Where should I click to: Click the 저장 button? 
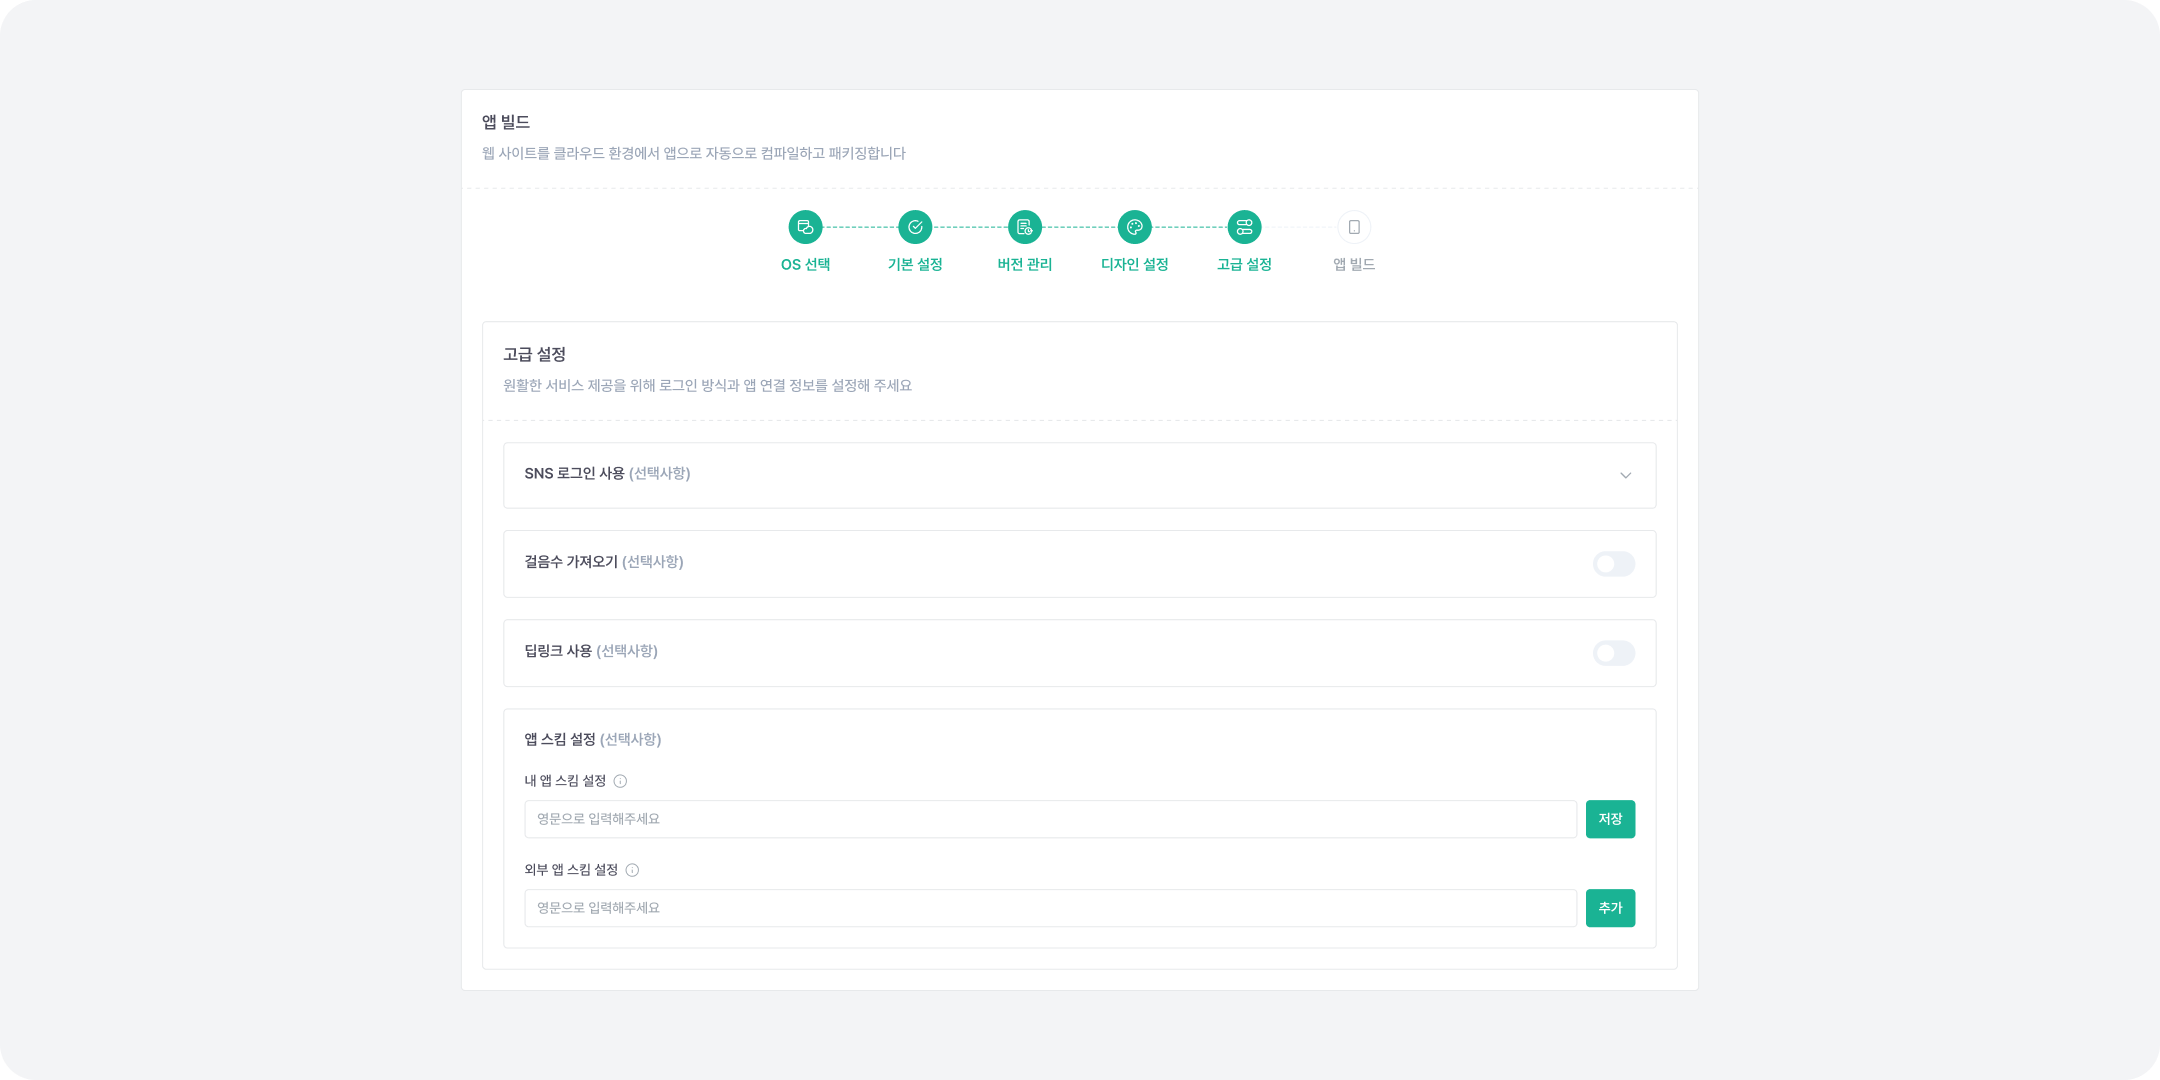pos(1610,819)
